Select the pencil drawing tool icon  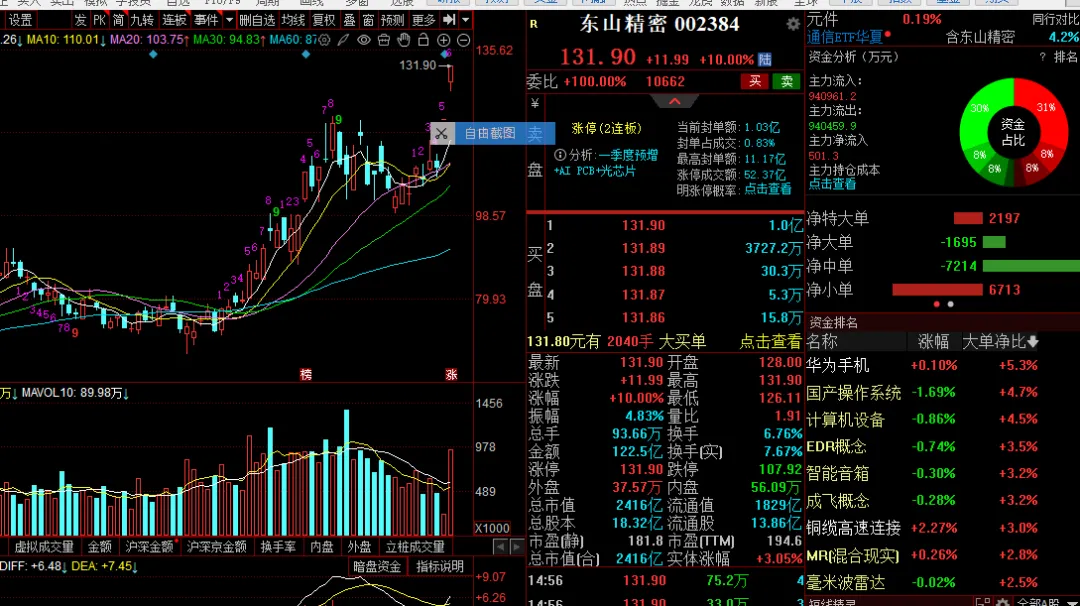[343, 41]
